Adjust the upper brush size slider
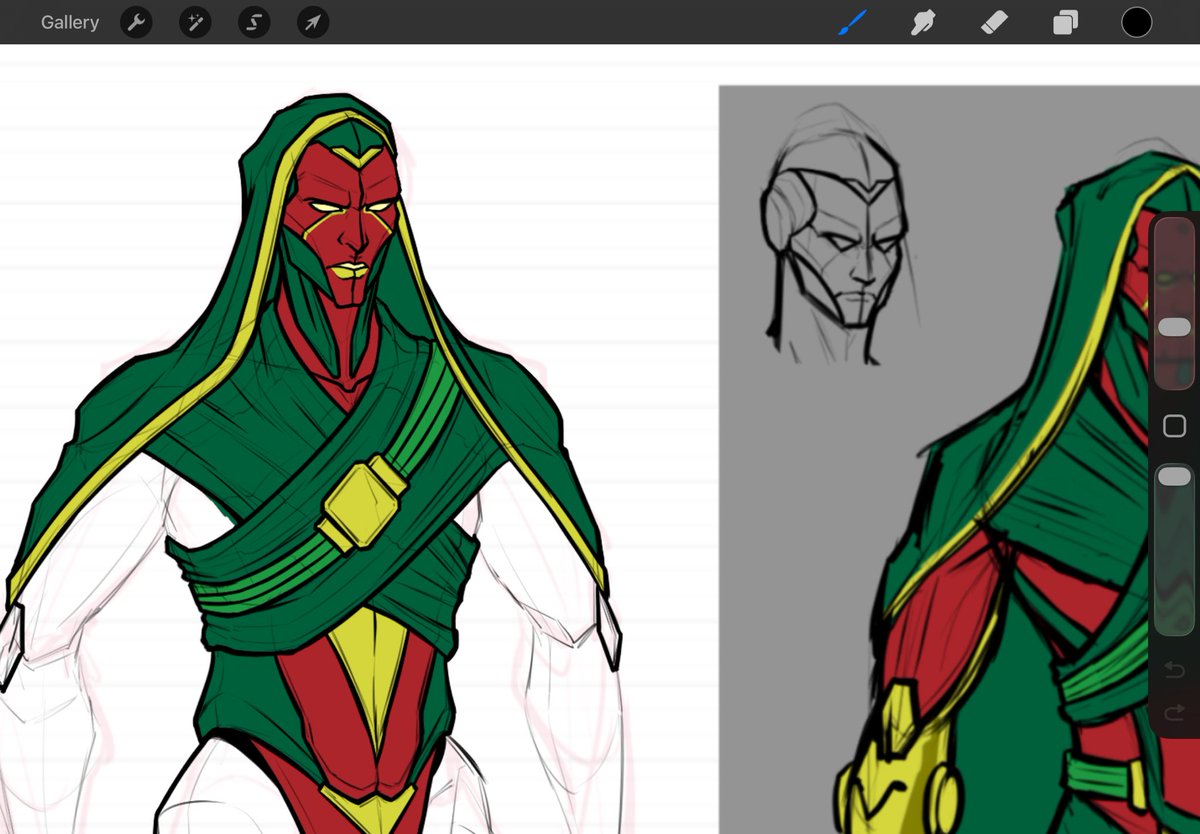The height and width of the screenshot is (834, 1200). (1176, 325)
